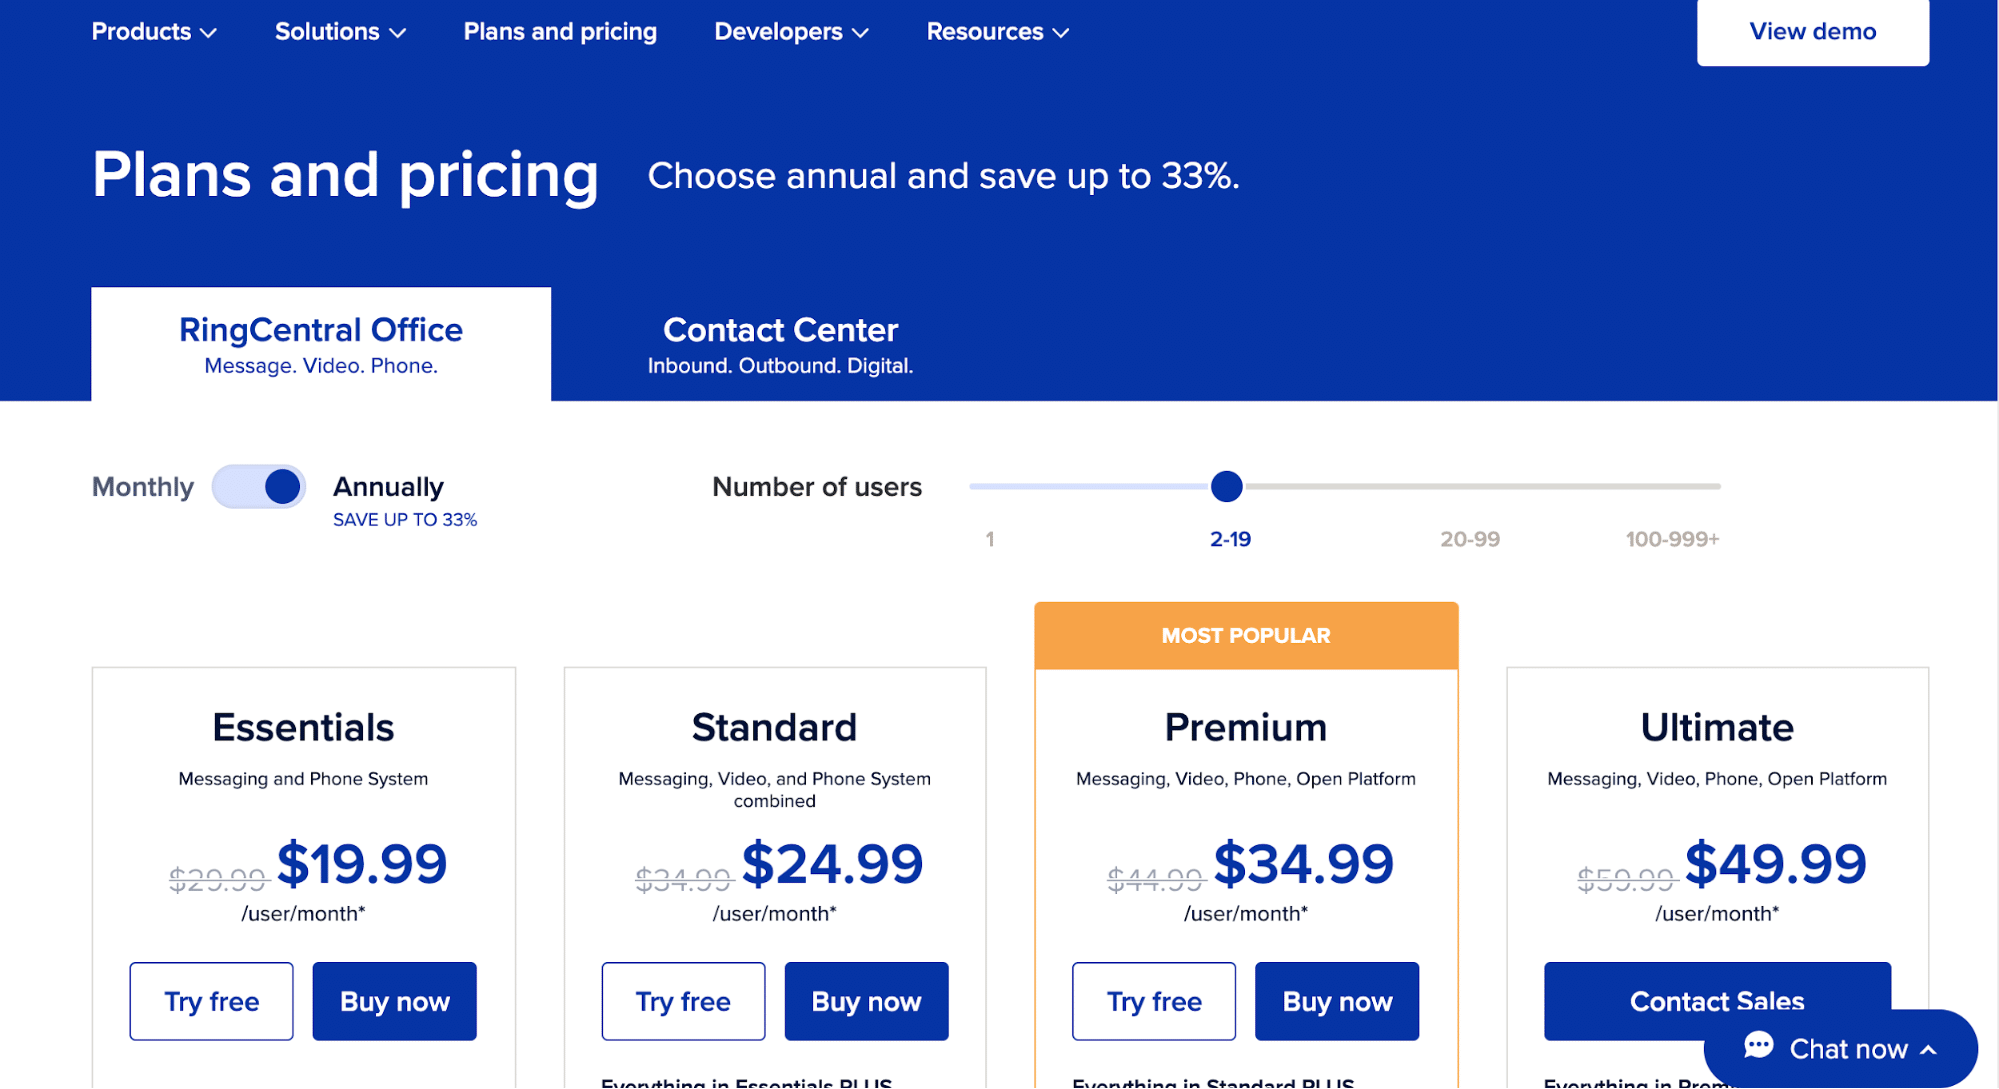Viewport: 1999px width, 1089px height.
Task: Click the number of users slider handle
Action: pyautogui.click(x=1227, y=487)
